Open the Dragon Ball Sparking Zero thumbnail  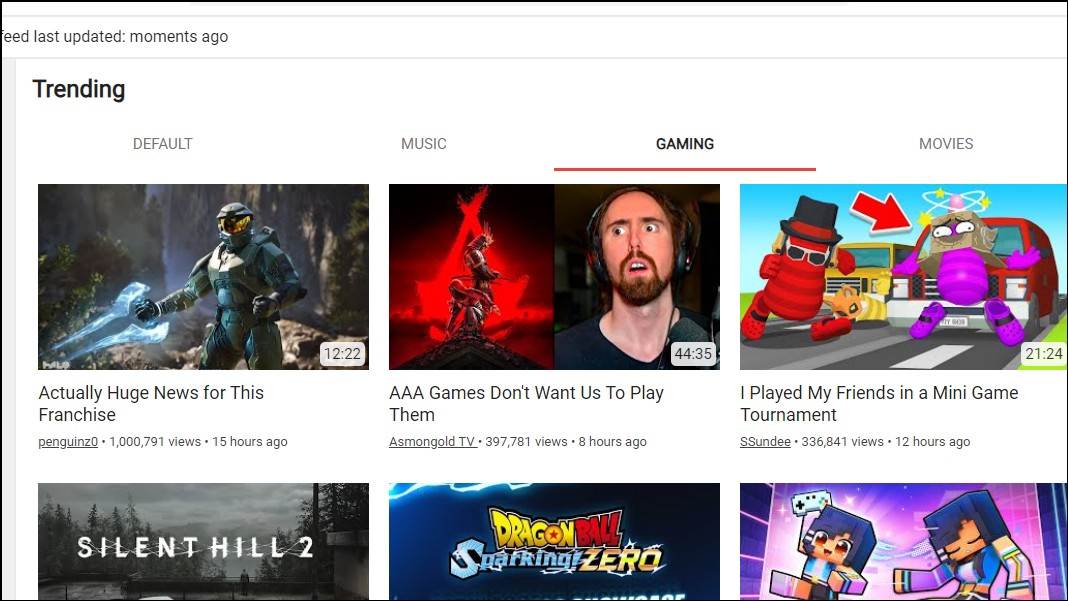[x=554, y=542]
